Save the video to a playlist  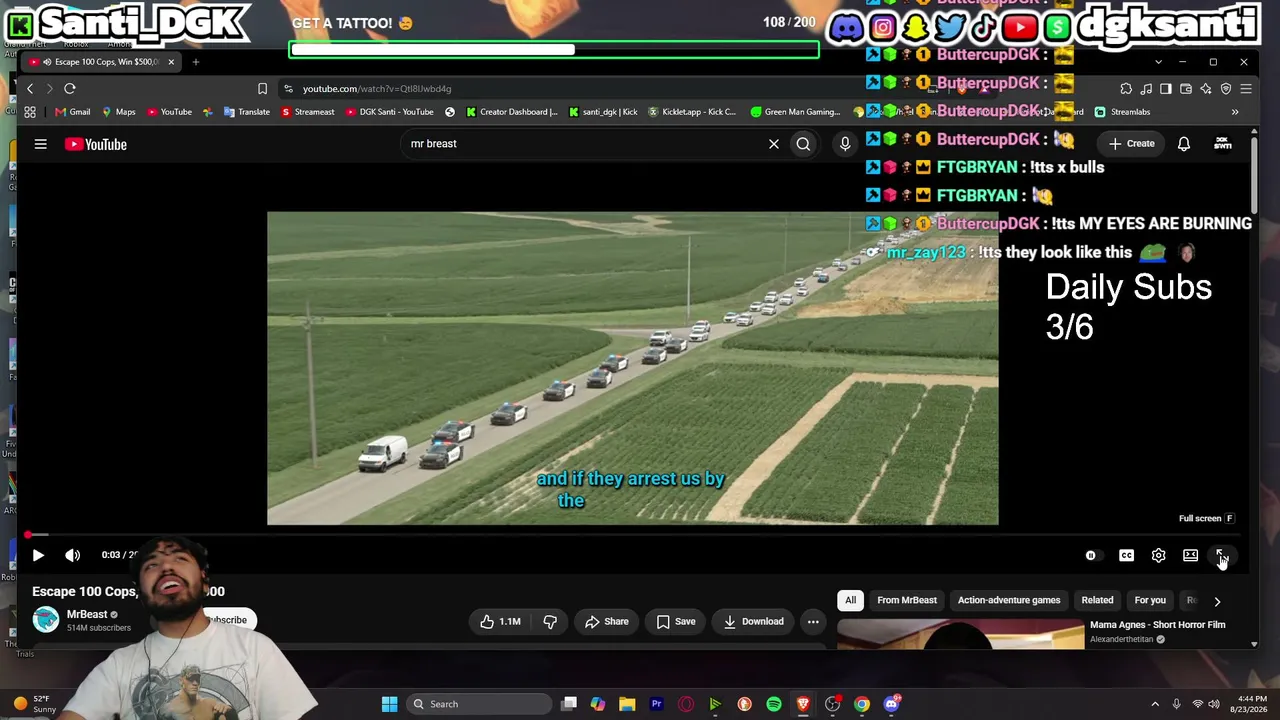coord(675,621)
